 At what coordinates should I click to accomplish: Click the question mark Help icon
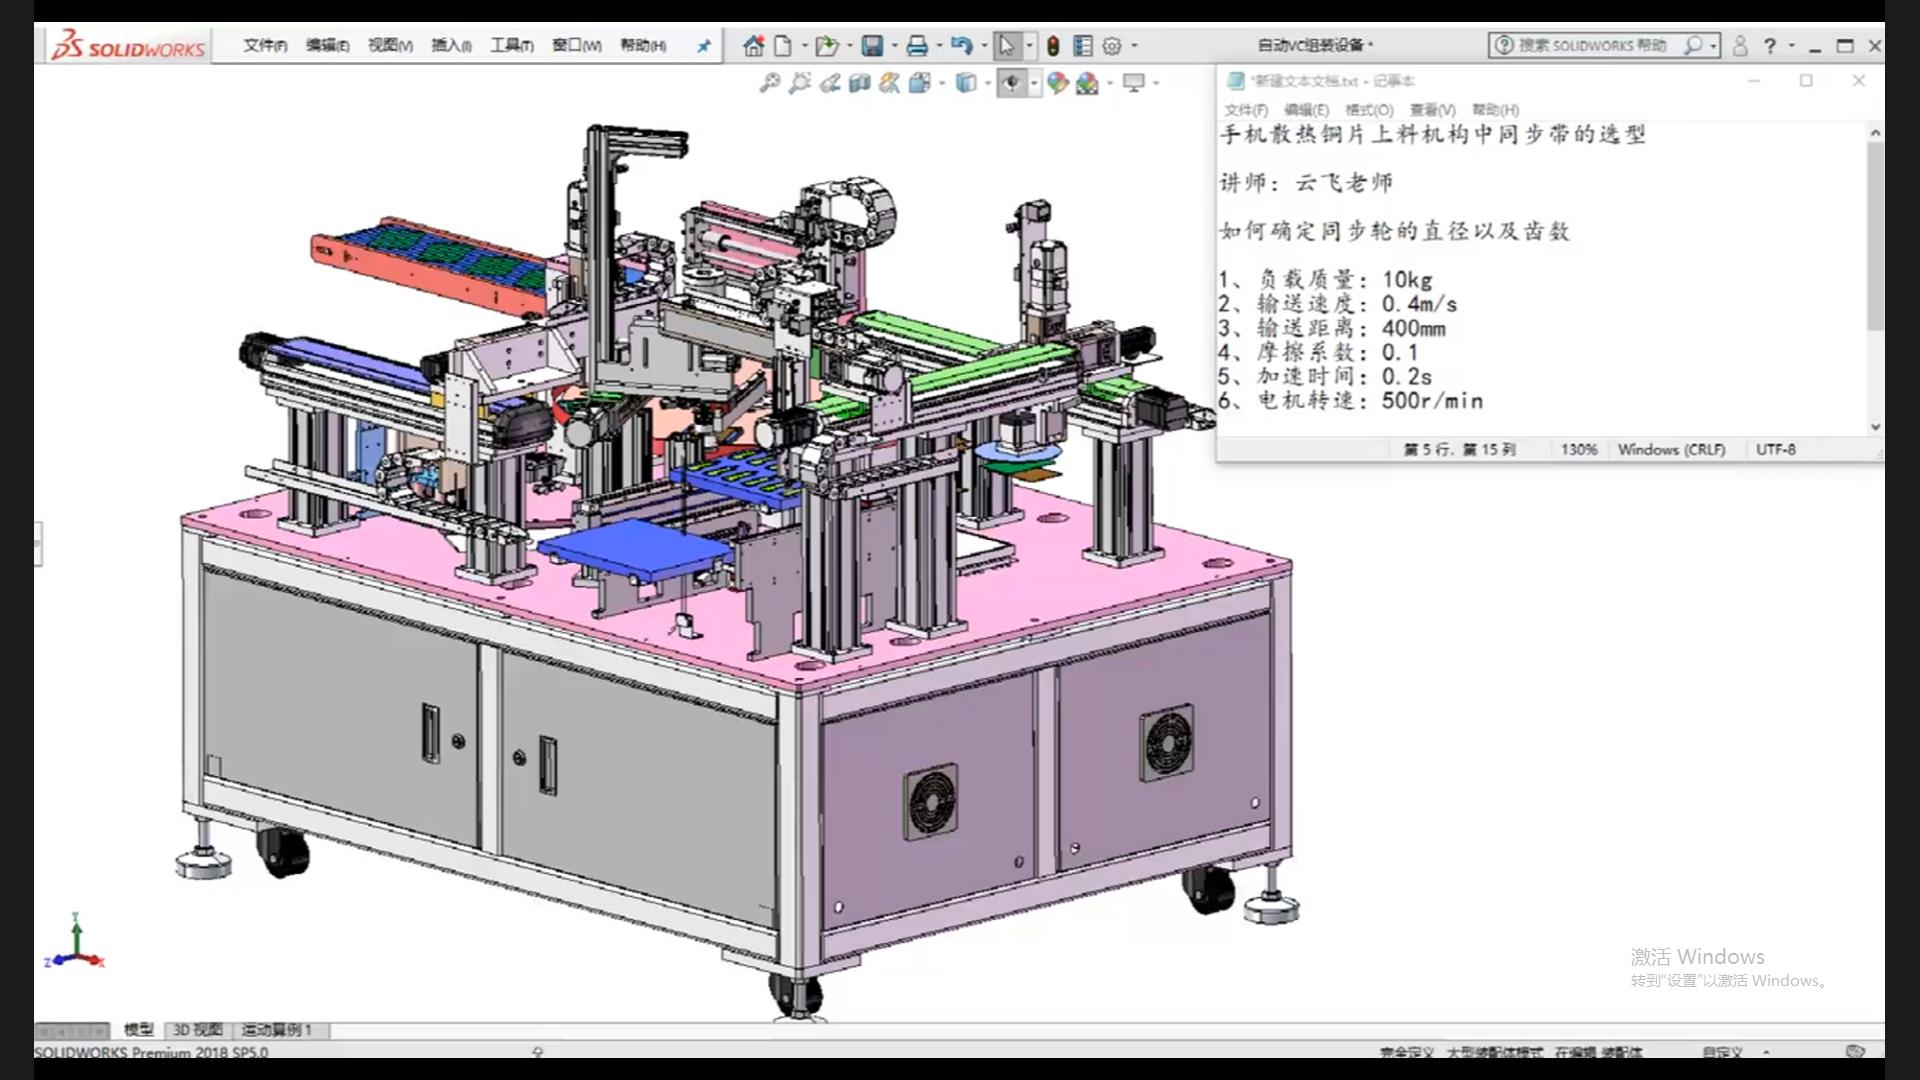1769,45
